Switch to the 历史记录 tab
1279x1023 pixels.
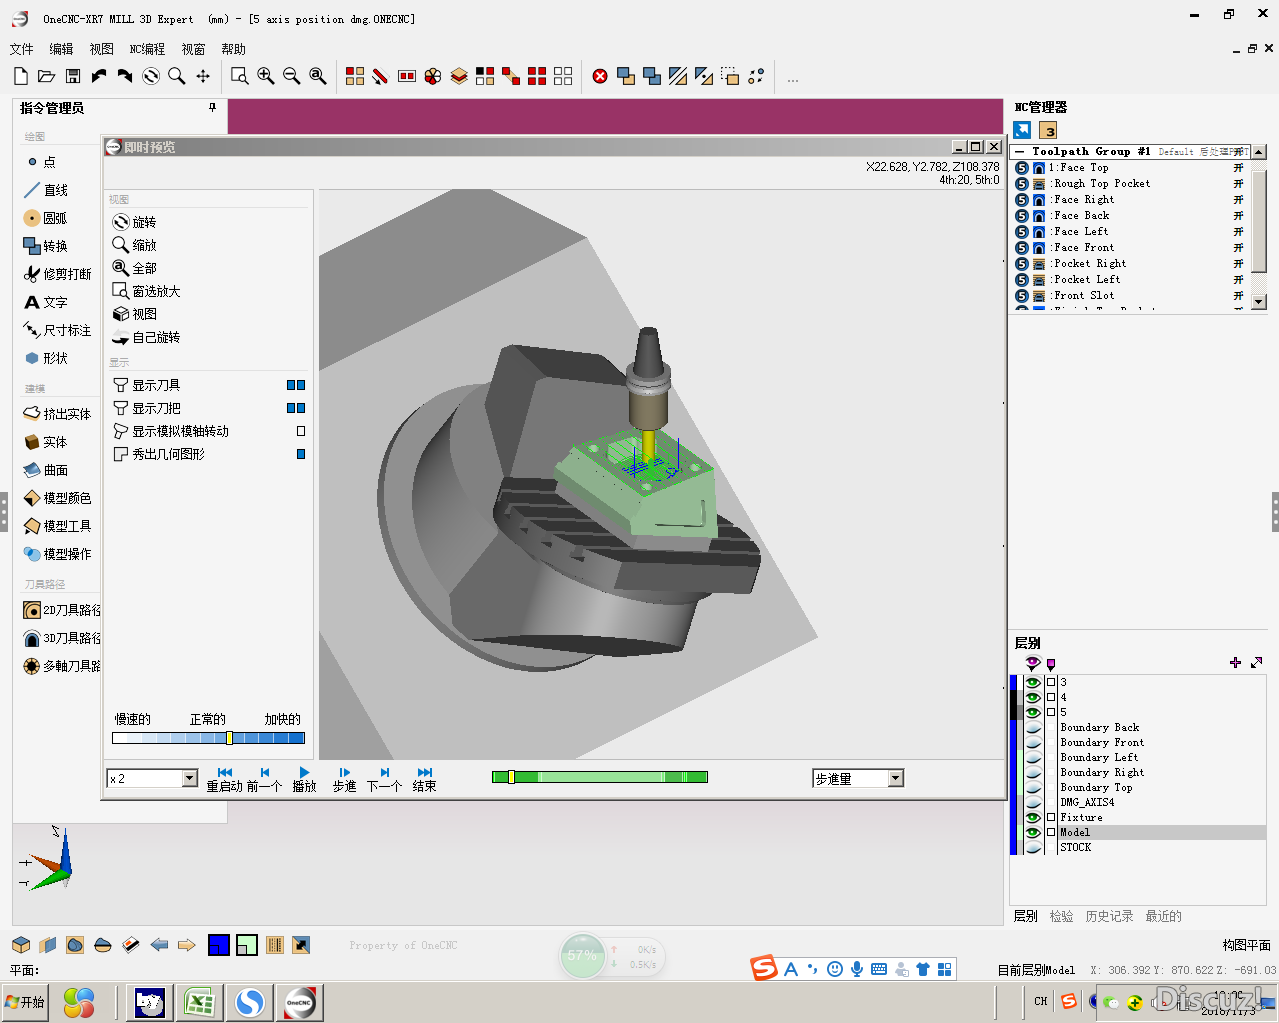point(1109,916)
